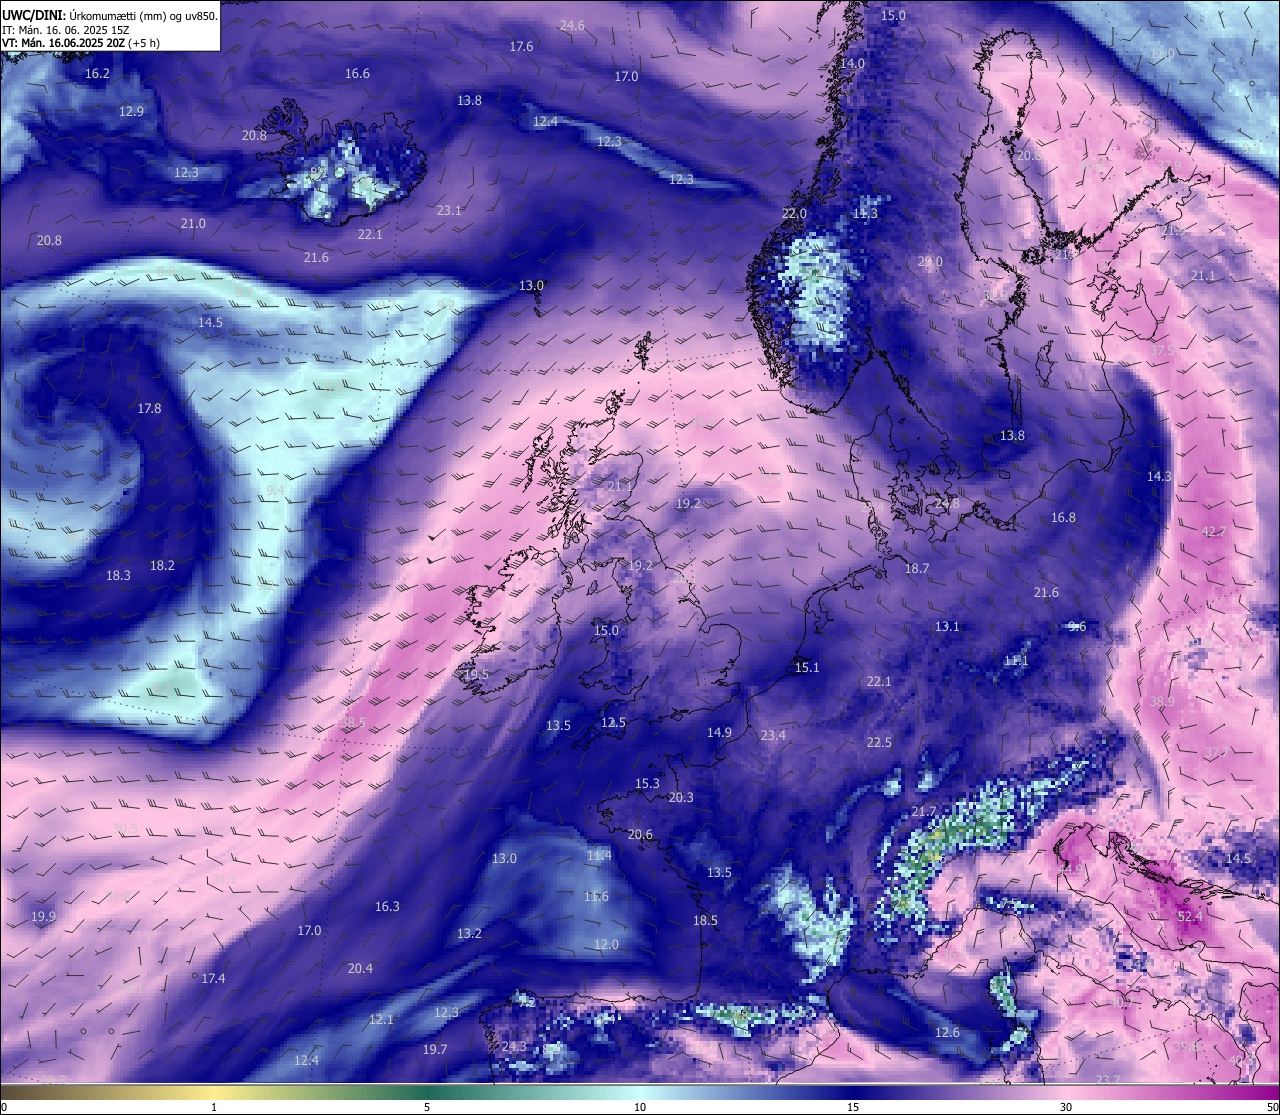Click the 14.9 value label
Viewport: 1280px width, 1115px height.
719,733
